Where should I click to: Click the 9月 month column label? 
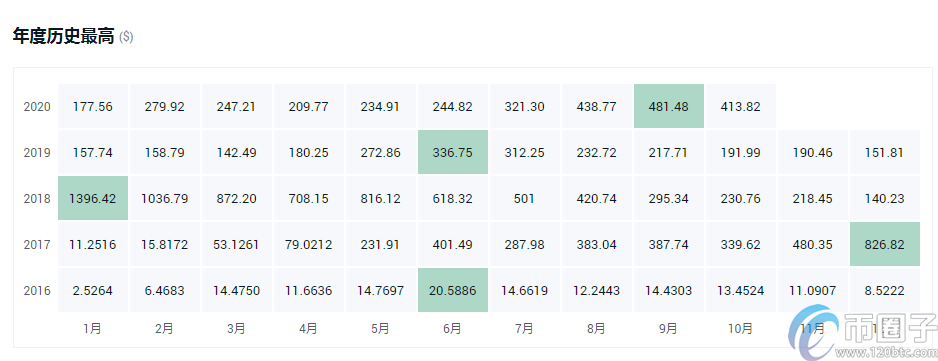(669, 329)
